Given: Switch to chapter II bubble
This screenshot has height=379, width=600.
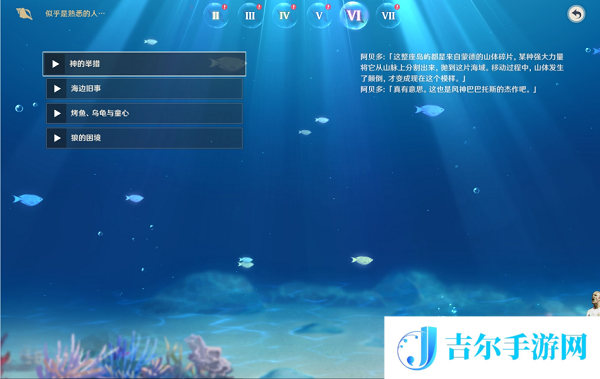Looking at the screenshot, I should [216, 16].
